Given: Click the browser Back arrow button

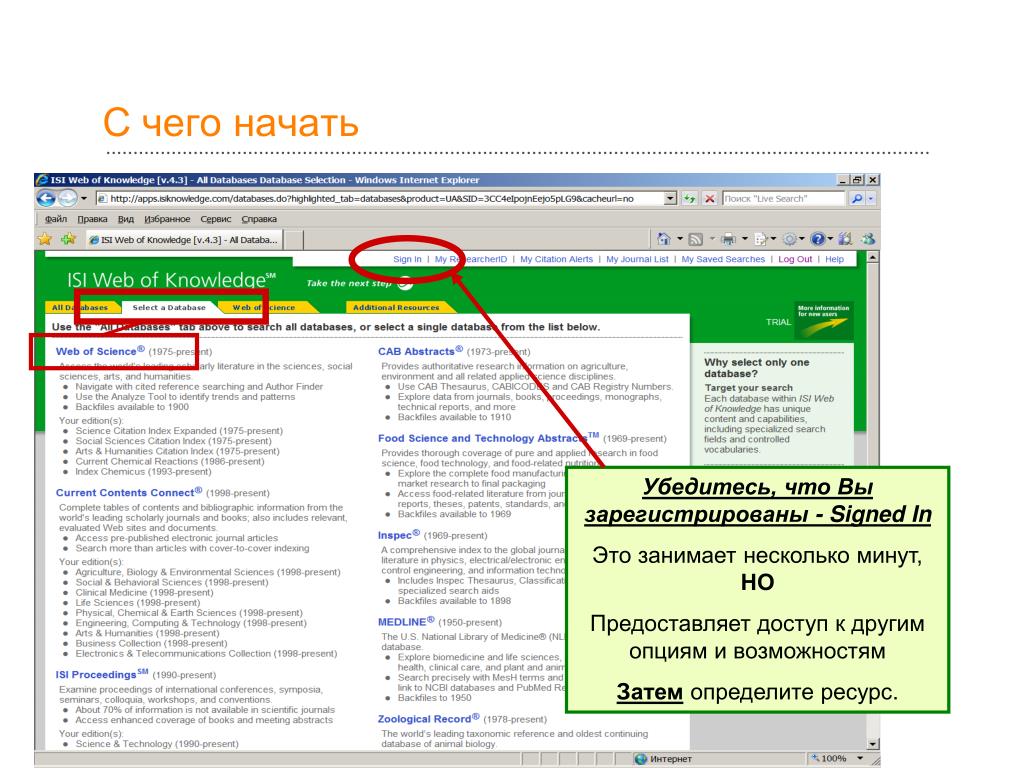Looking at the screenshot, I should click(46, 199).
